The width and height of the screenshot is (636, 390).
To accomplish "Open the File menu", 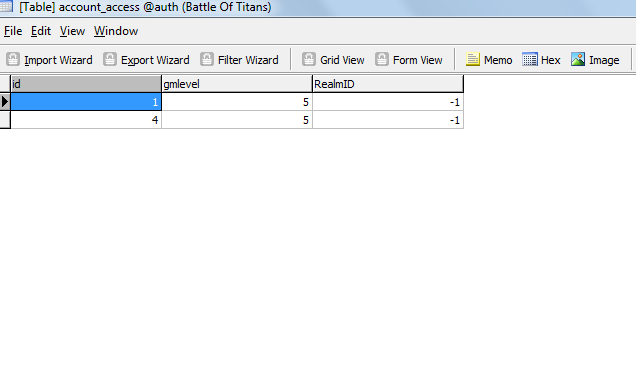I will (13, 31).
